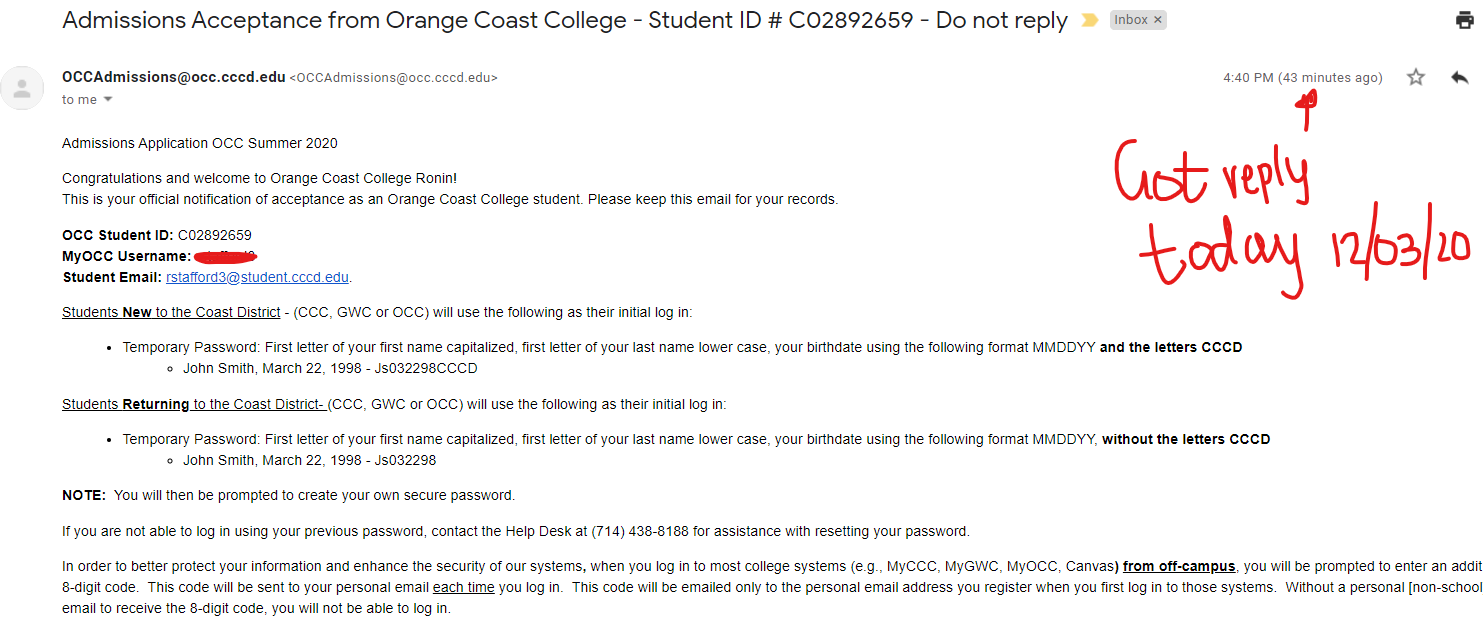
Task: Click the underlined "each time" text
Action: 464,587
